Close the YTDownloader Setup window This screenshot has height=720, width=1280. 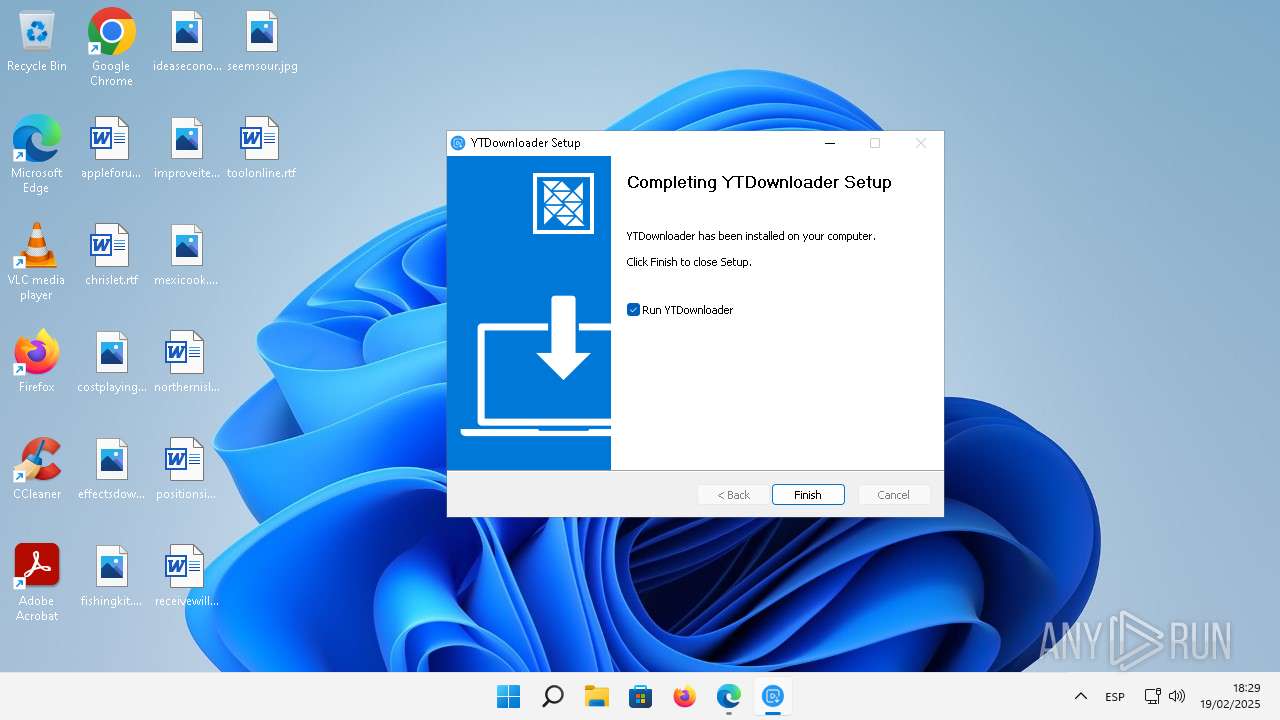coord(921,143)
